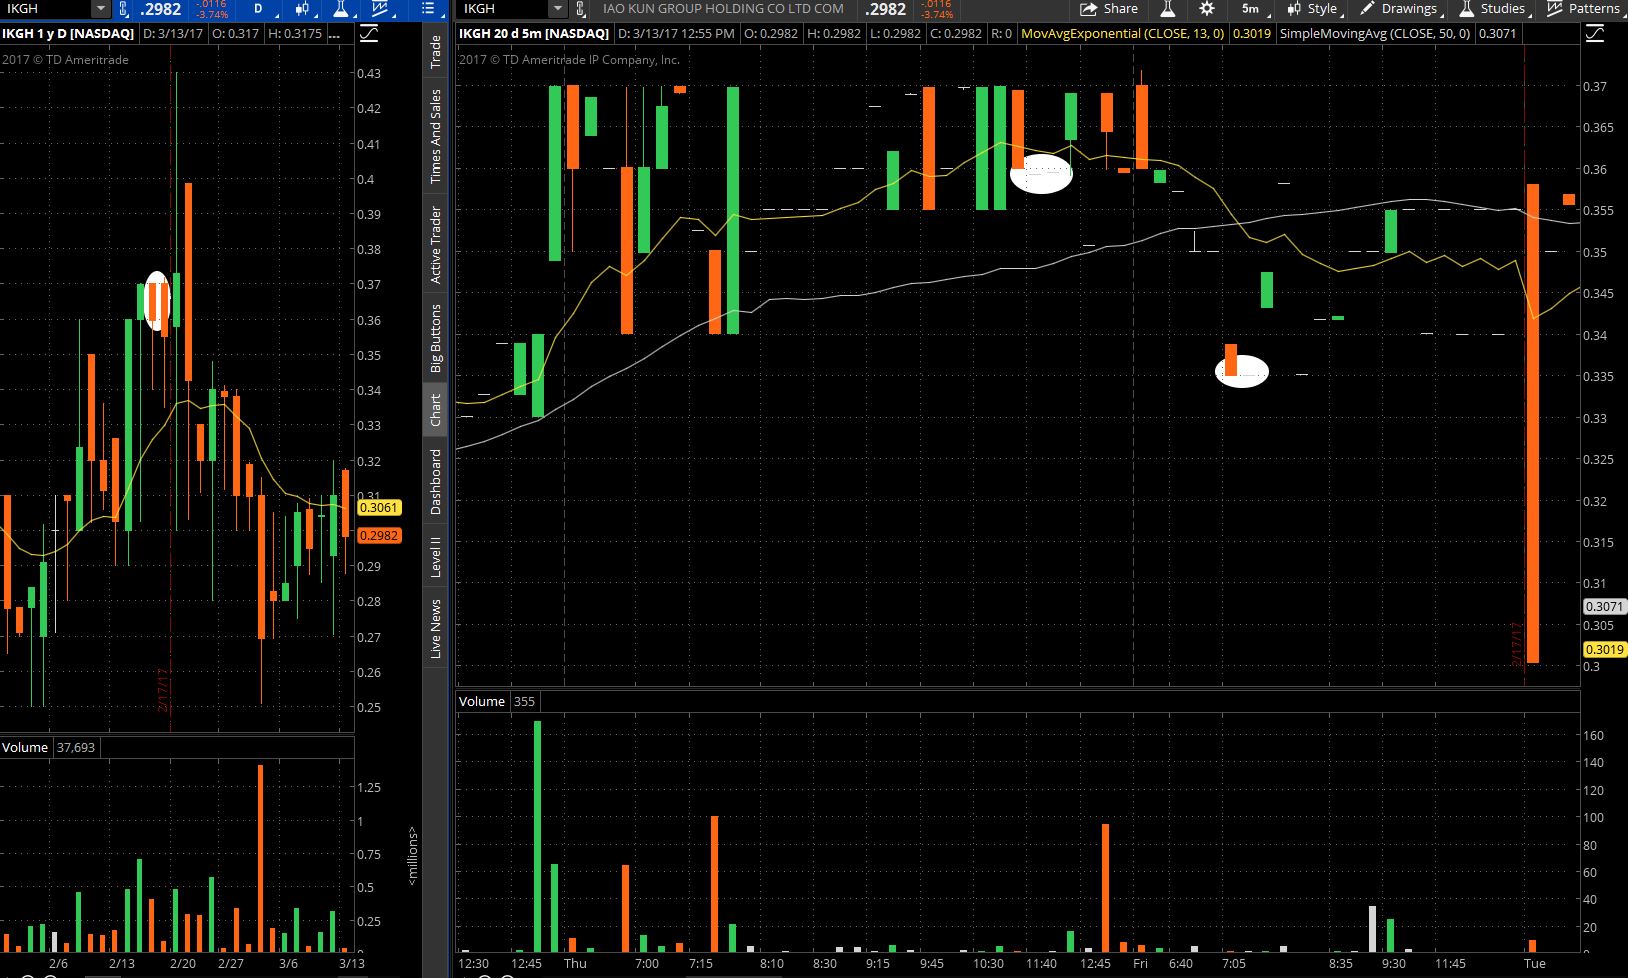The image size is (1628, 978).
Task: Change the left chart D timeframe
Action: point(260,9)
